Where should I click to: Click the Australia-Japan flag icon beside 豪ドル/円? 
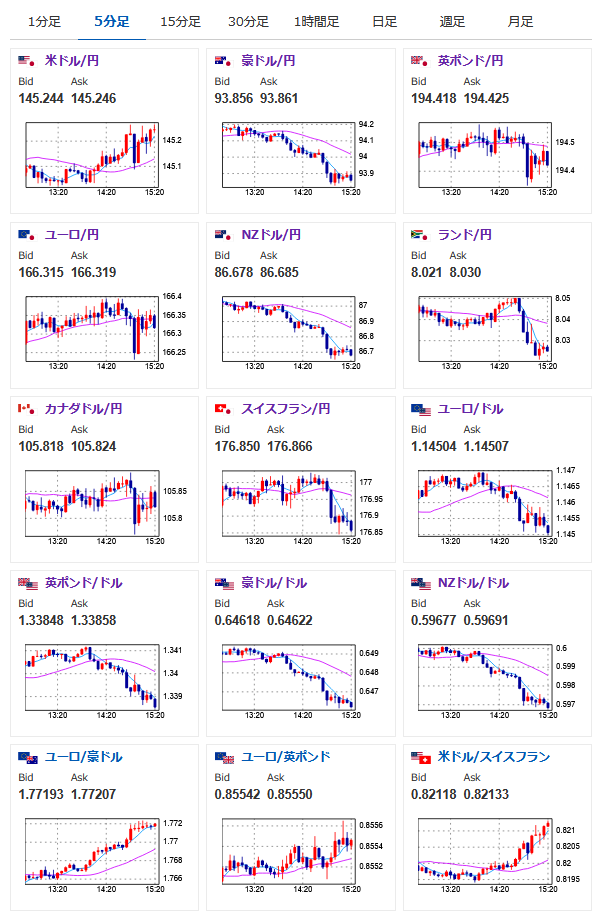[x=223, y=61]
